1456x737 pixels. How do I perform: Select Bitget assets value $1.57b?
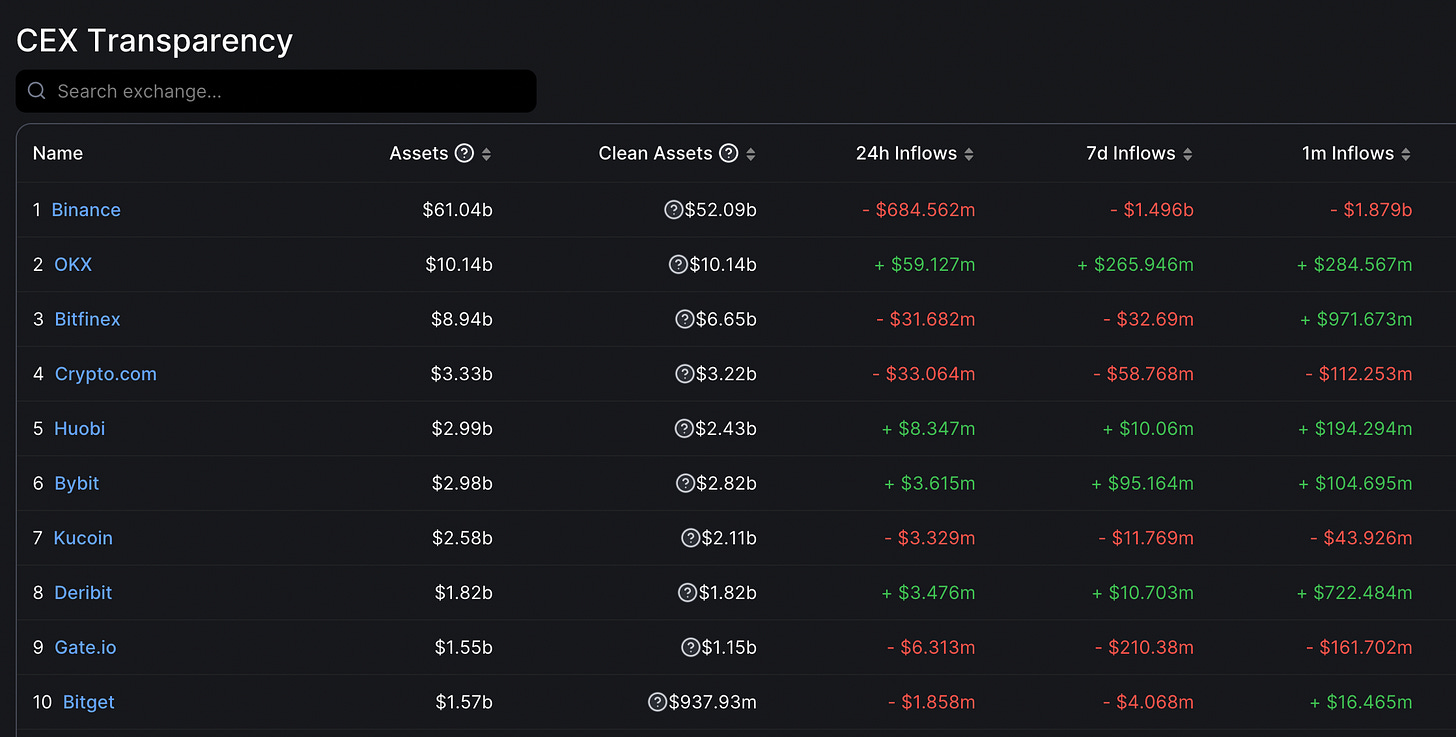464,702
